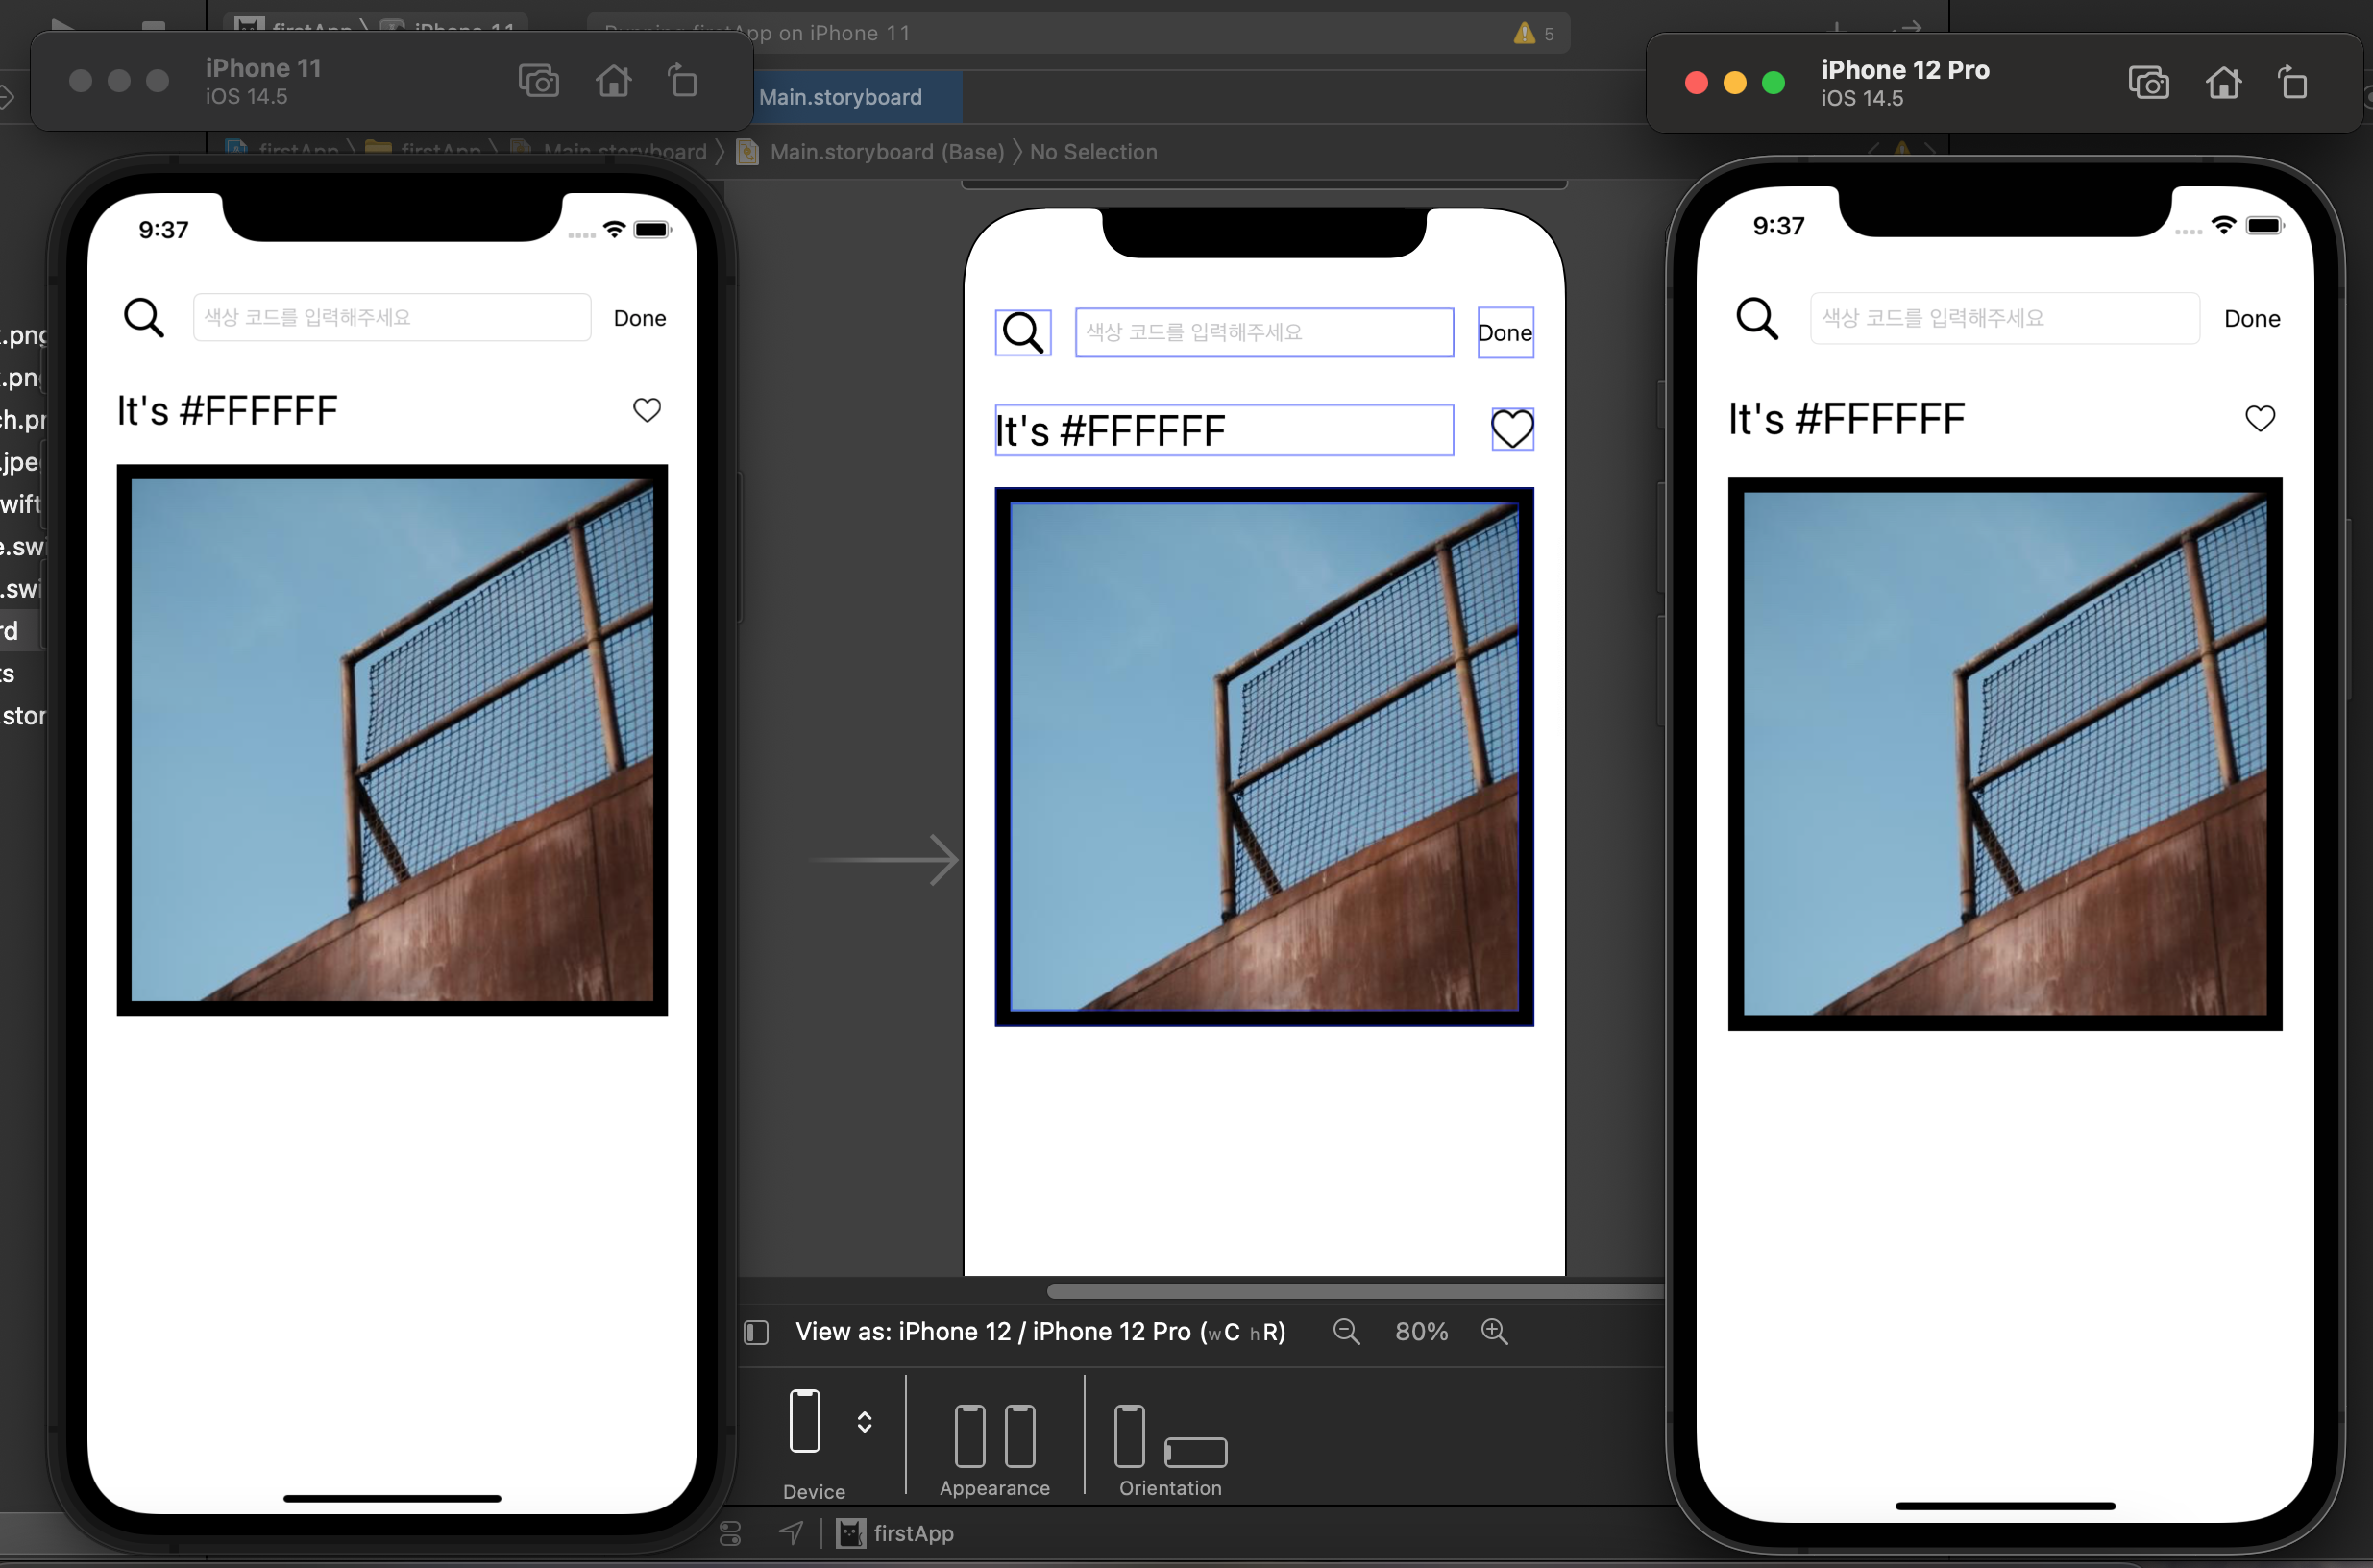Image resolution: width=2373 pixels, height=1568 pixels.
Task: Open Main.storyboard (Base) breadcrumb menu
Action: pyautogui.click(x=886, y=152)
